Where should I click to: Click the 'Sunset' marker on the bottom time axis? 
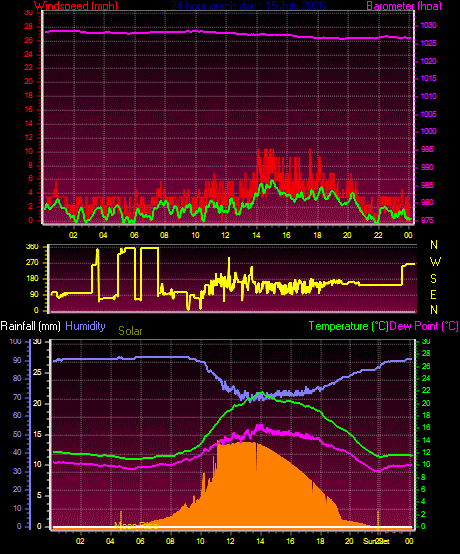[376, 541]
